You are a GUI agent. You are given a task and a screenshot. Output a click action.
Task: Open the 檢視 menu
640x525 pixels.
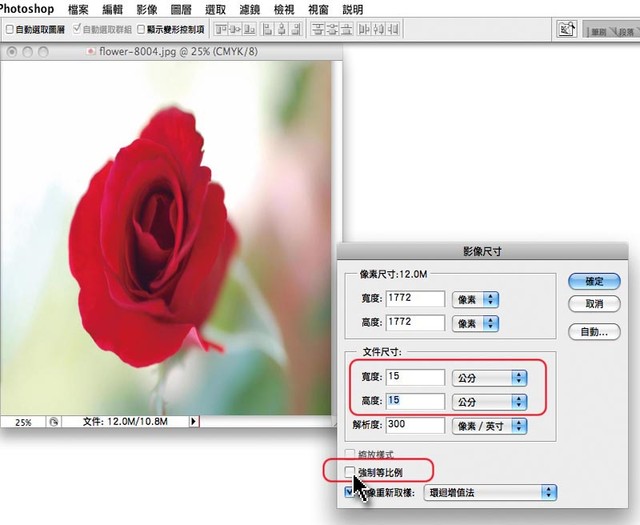point(284,9)
